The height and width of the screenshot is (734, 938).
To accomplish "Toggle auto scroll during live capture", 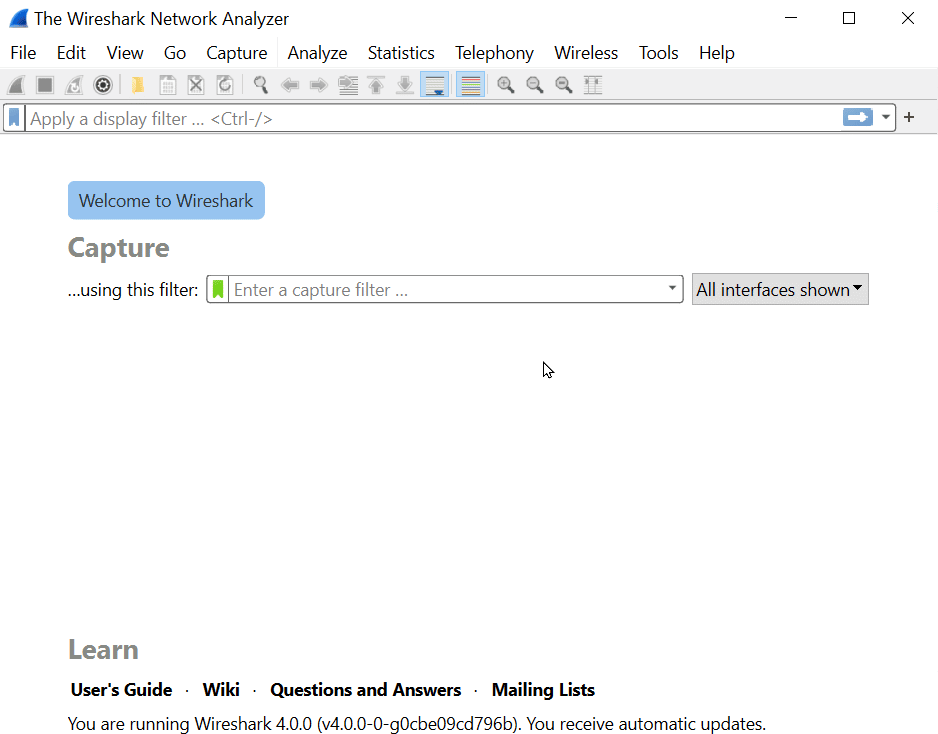I will (x=435, y=85).
